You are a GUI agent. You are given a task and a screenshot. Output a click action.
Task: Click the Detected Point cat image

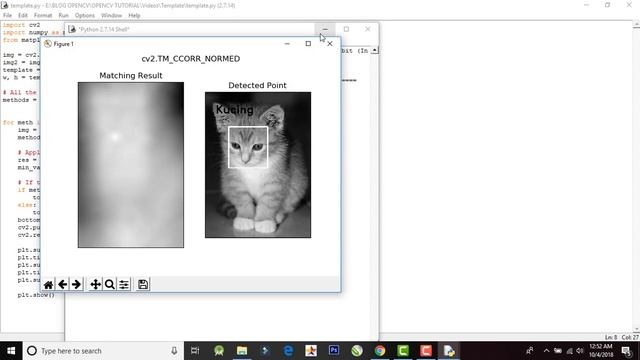tap(258, 165)
